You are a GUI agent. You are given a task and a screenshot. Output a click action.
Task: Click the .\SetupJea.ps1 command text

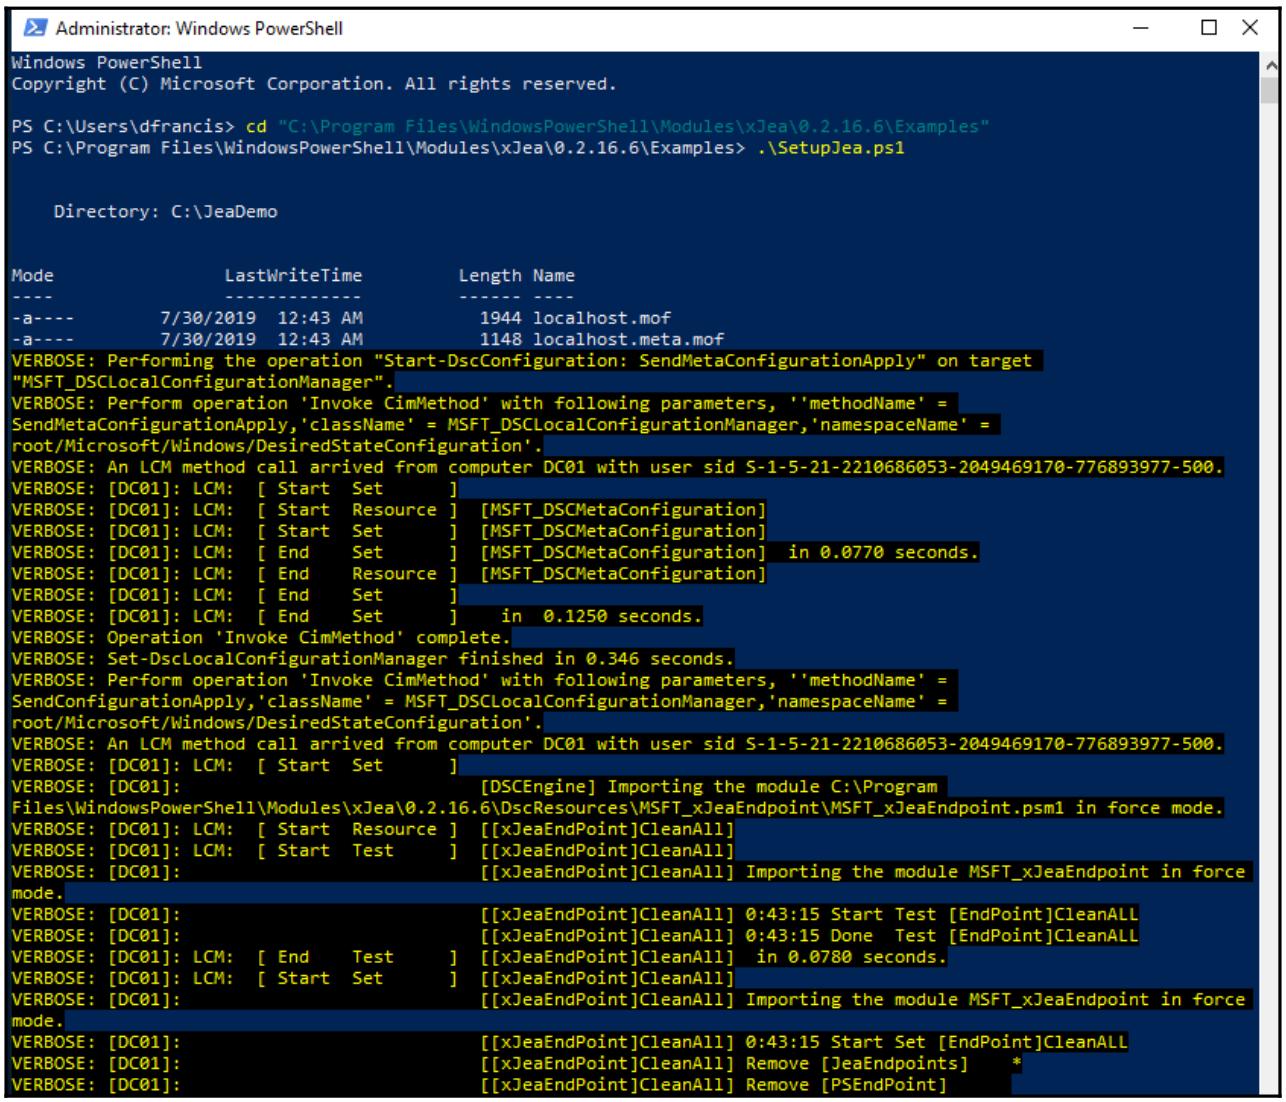click(831, 148)
